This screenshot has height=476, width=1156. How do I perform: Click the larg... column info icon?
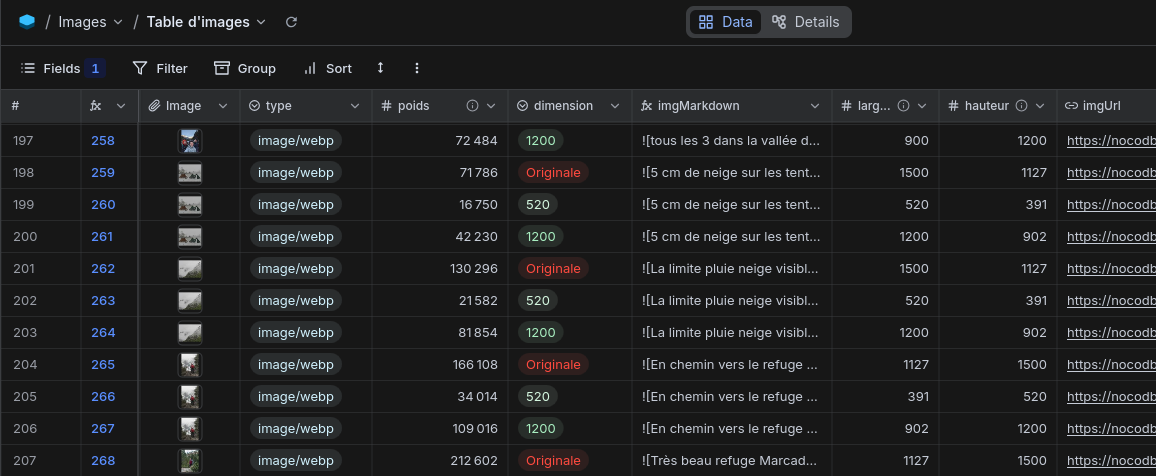[x=903, y=106]
